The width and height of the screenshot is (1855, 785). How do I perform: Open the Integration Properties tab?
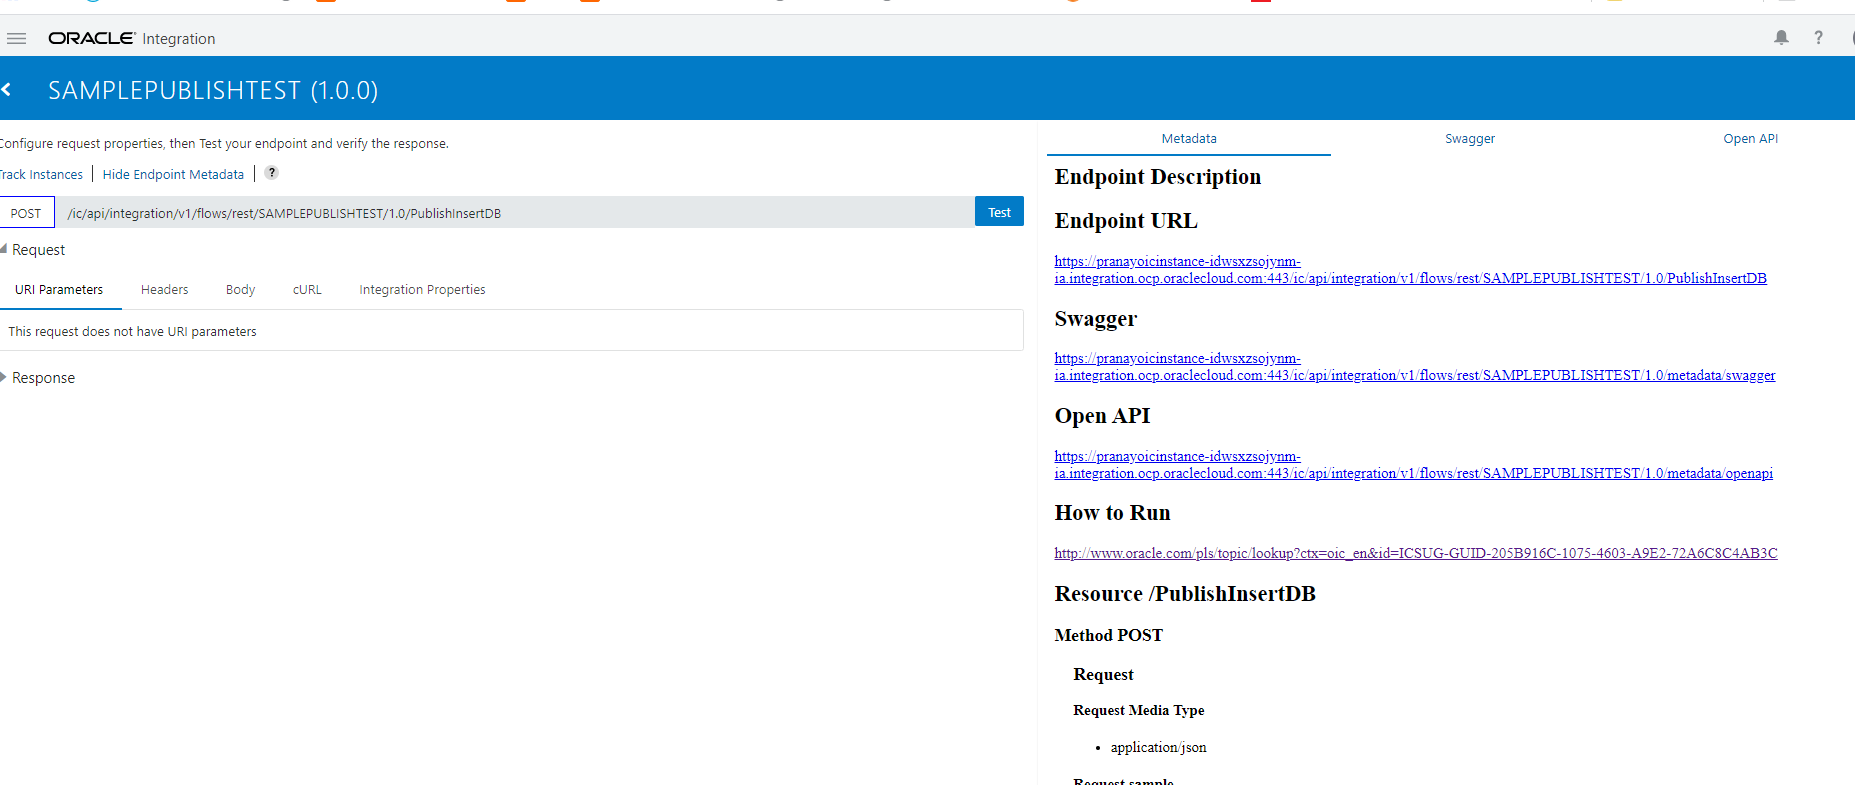click(422, 290)
